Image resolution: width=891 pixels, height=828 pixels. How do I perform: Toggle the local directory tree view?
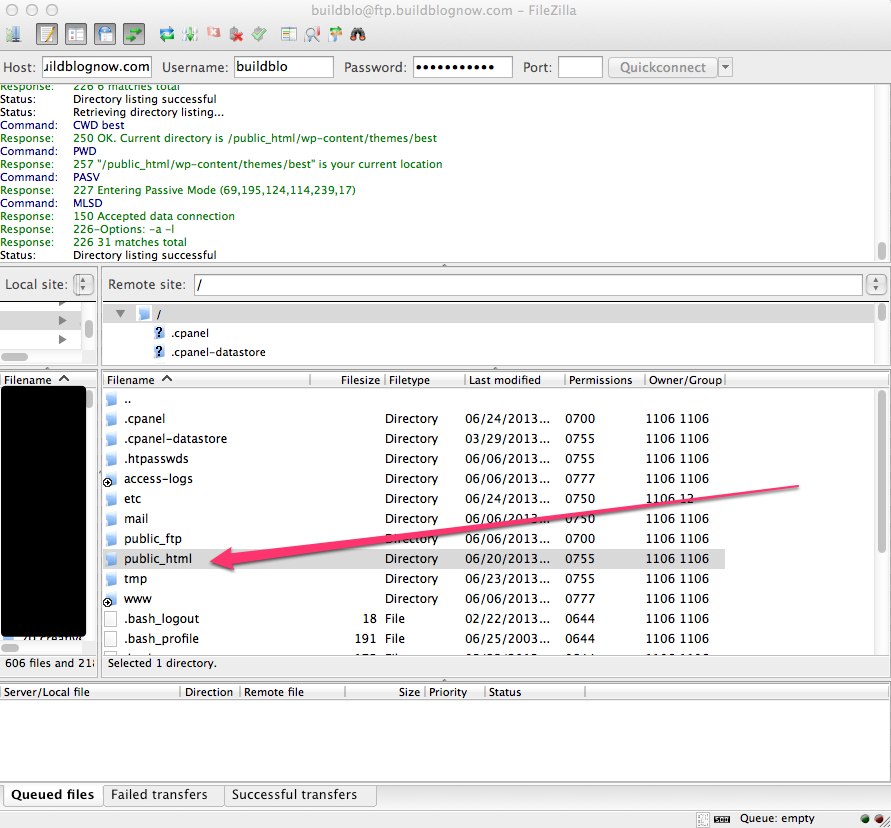(76, 34)
